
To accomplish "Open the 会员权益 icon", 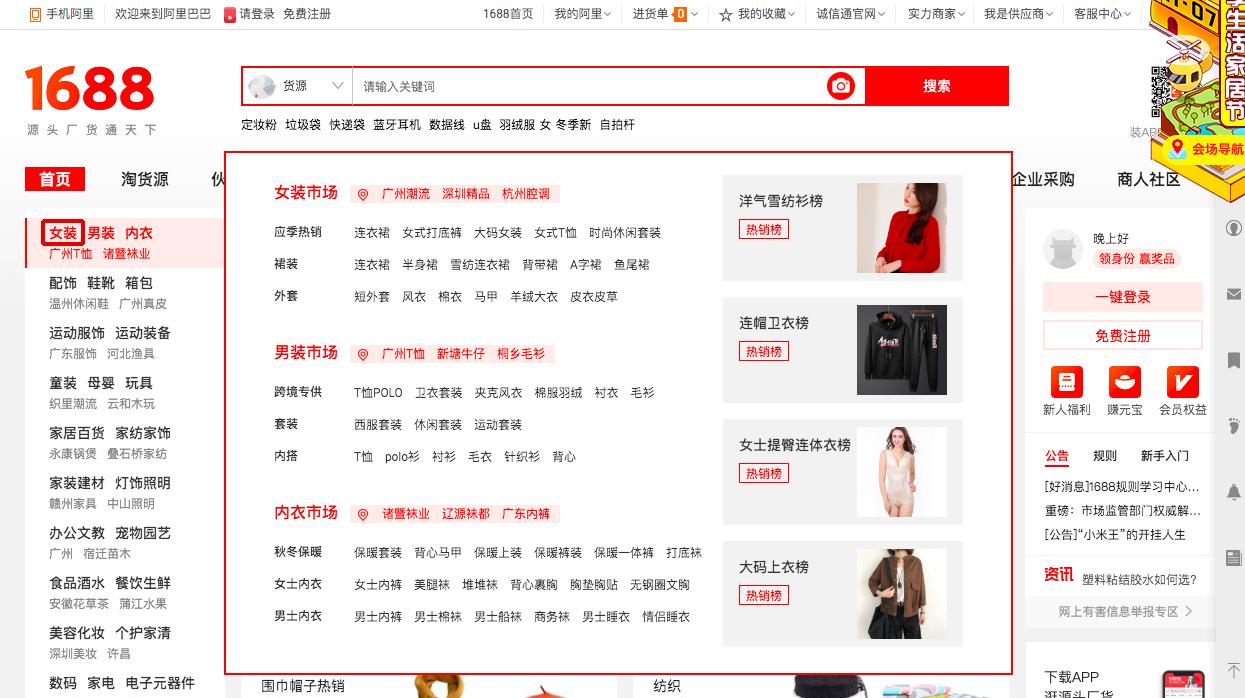I will (x=1183, y=382).
